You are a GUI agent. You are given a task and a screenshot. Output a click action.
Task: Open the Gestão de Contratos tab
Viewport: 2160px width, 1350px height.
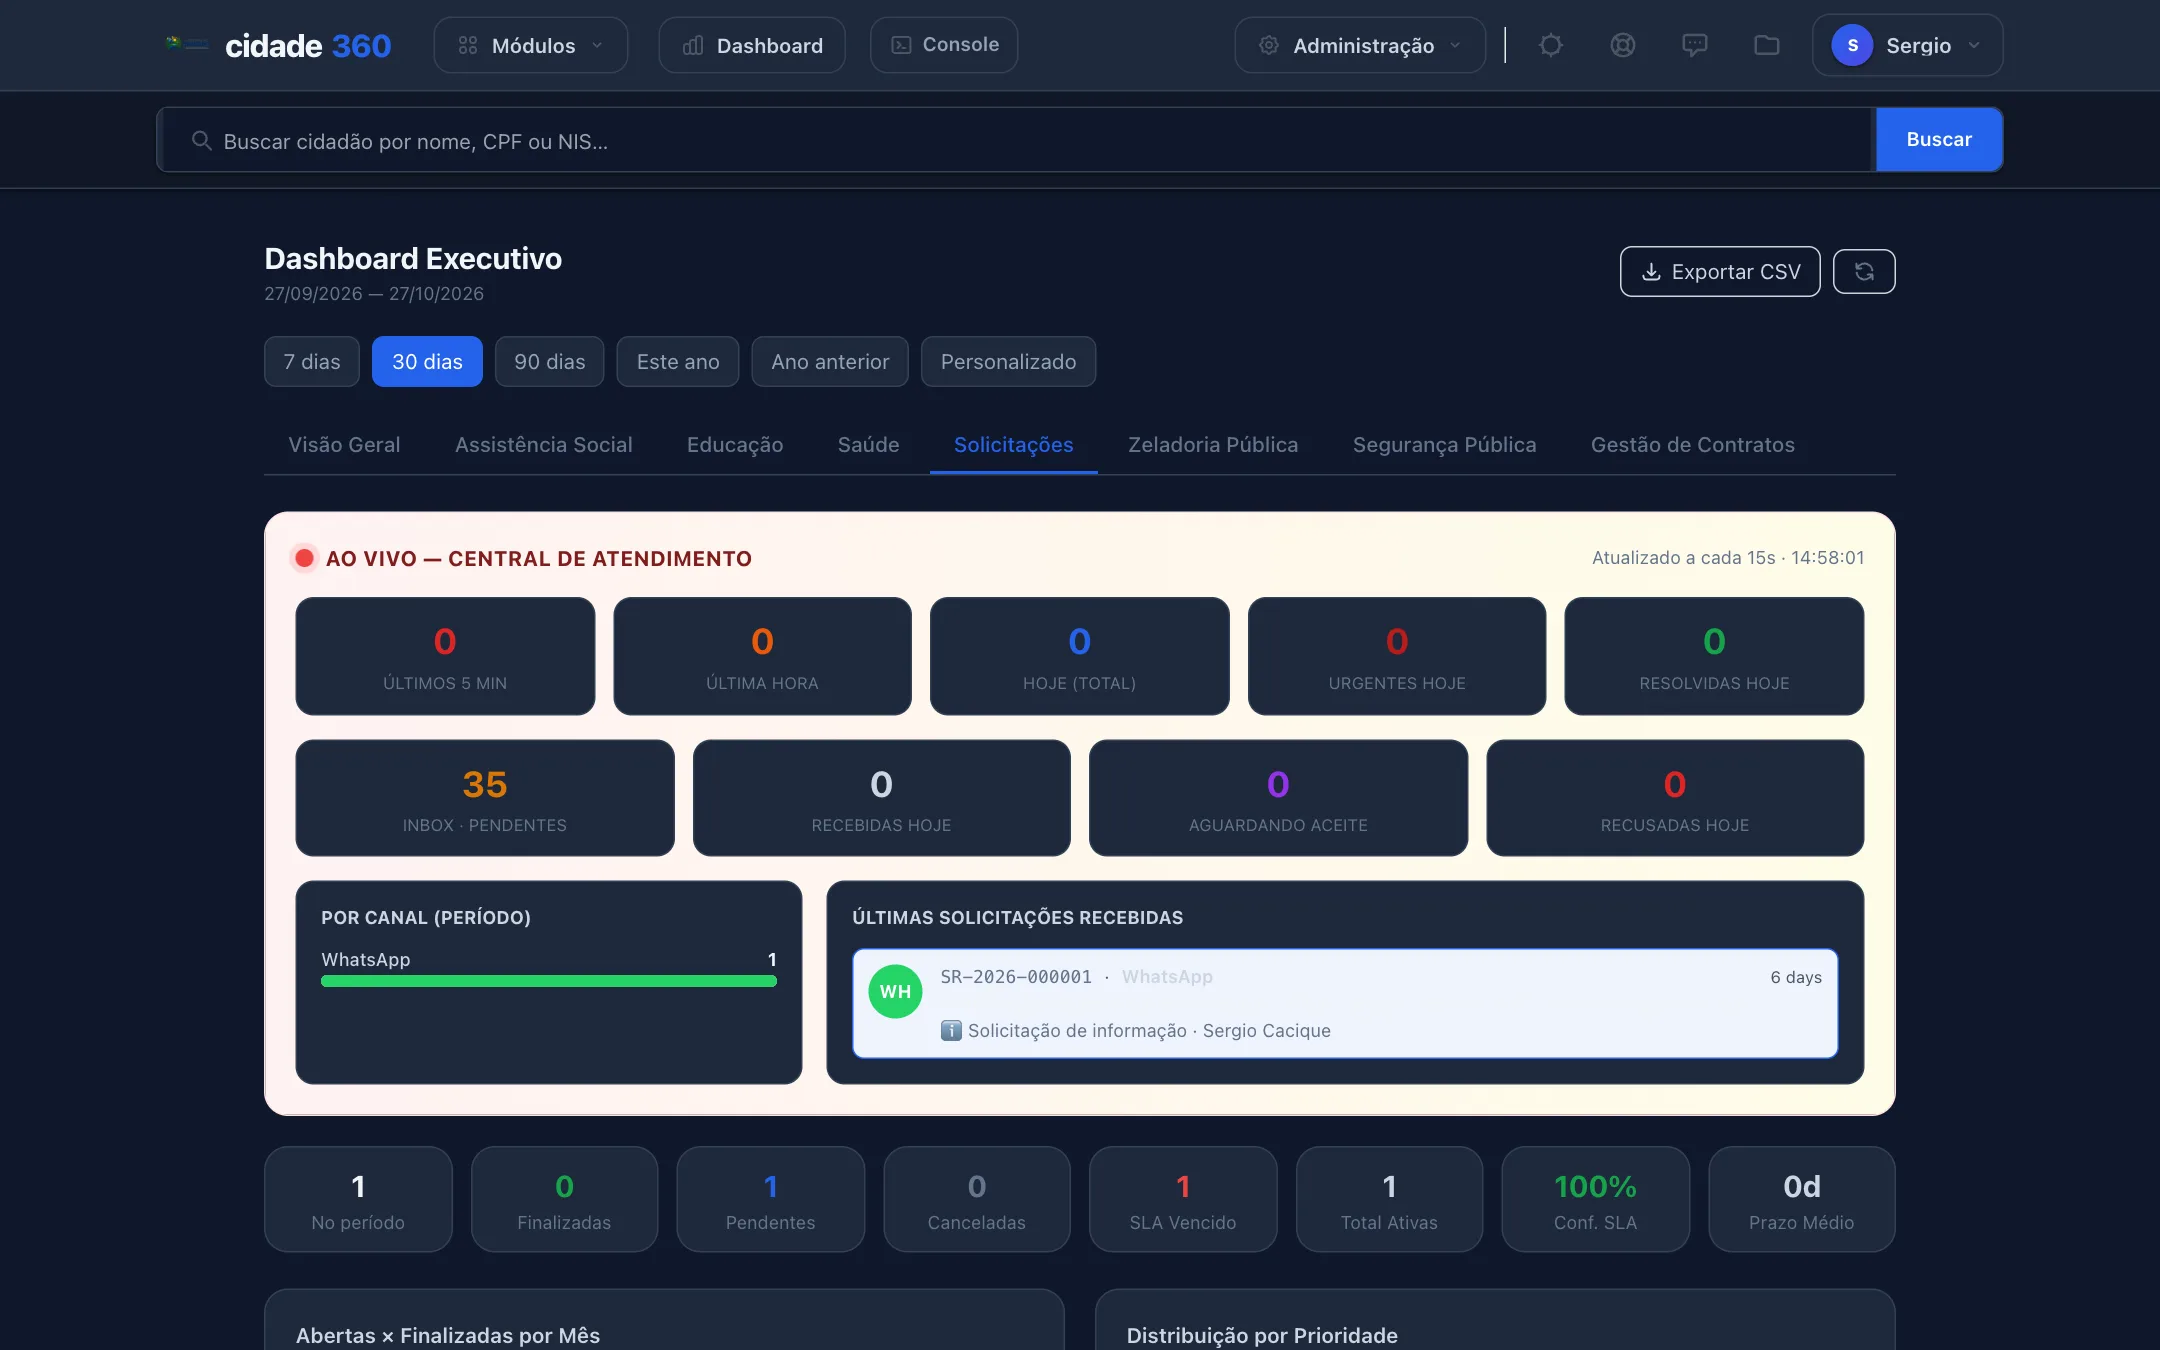tap(1692, 445)
